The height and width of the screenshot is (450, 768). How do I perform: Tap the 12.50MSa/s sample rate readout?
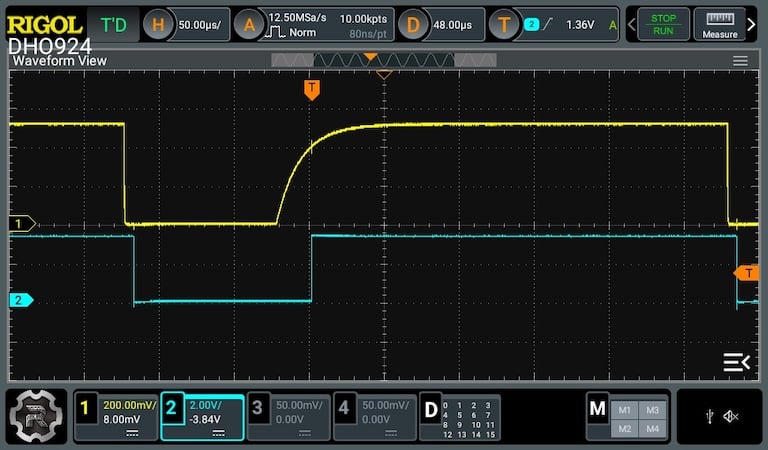(x=297, y=18)
